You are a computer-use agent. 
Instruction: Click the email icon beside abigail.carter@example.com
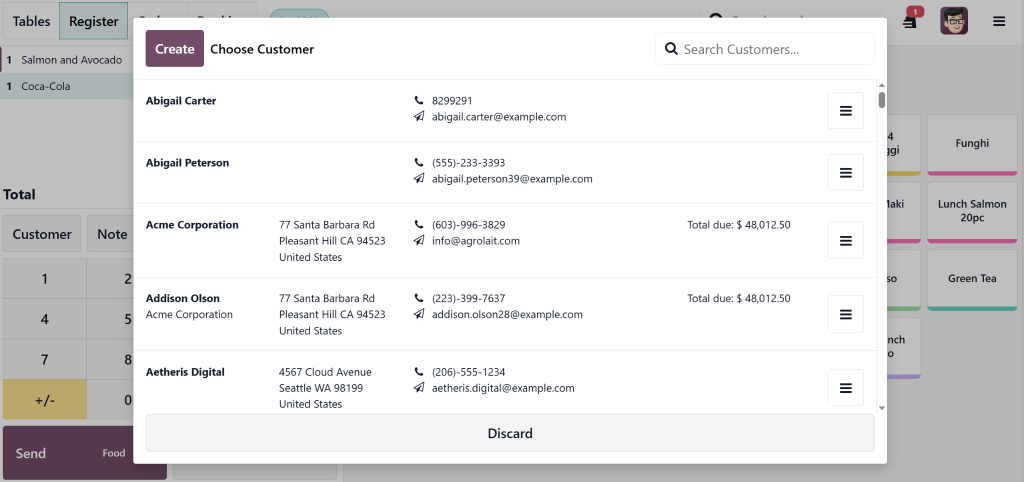coord(419,117)
